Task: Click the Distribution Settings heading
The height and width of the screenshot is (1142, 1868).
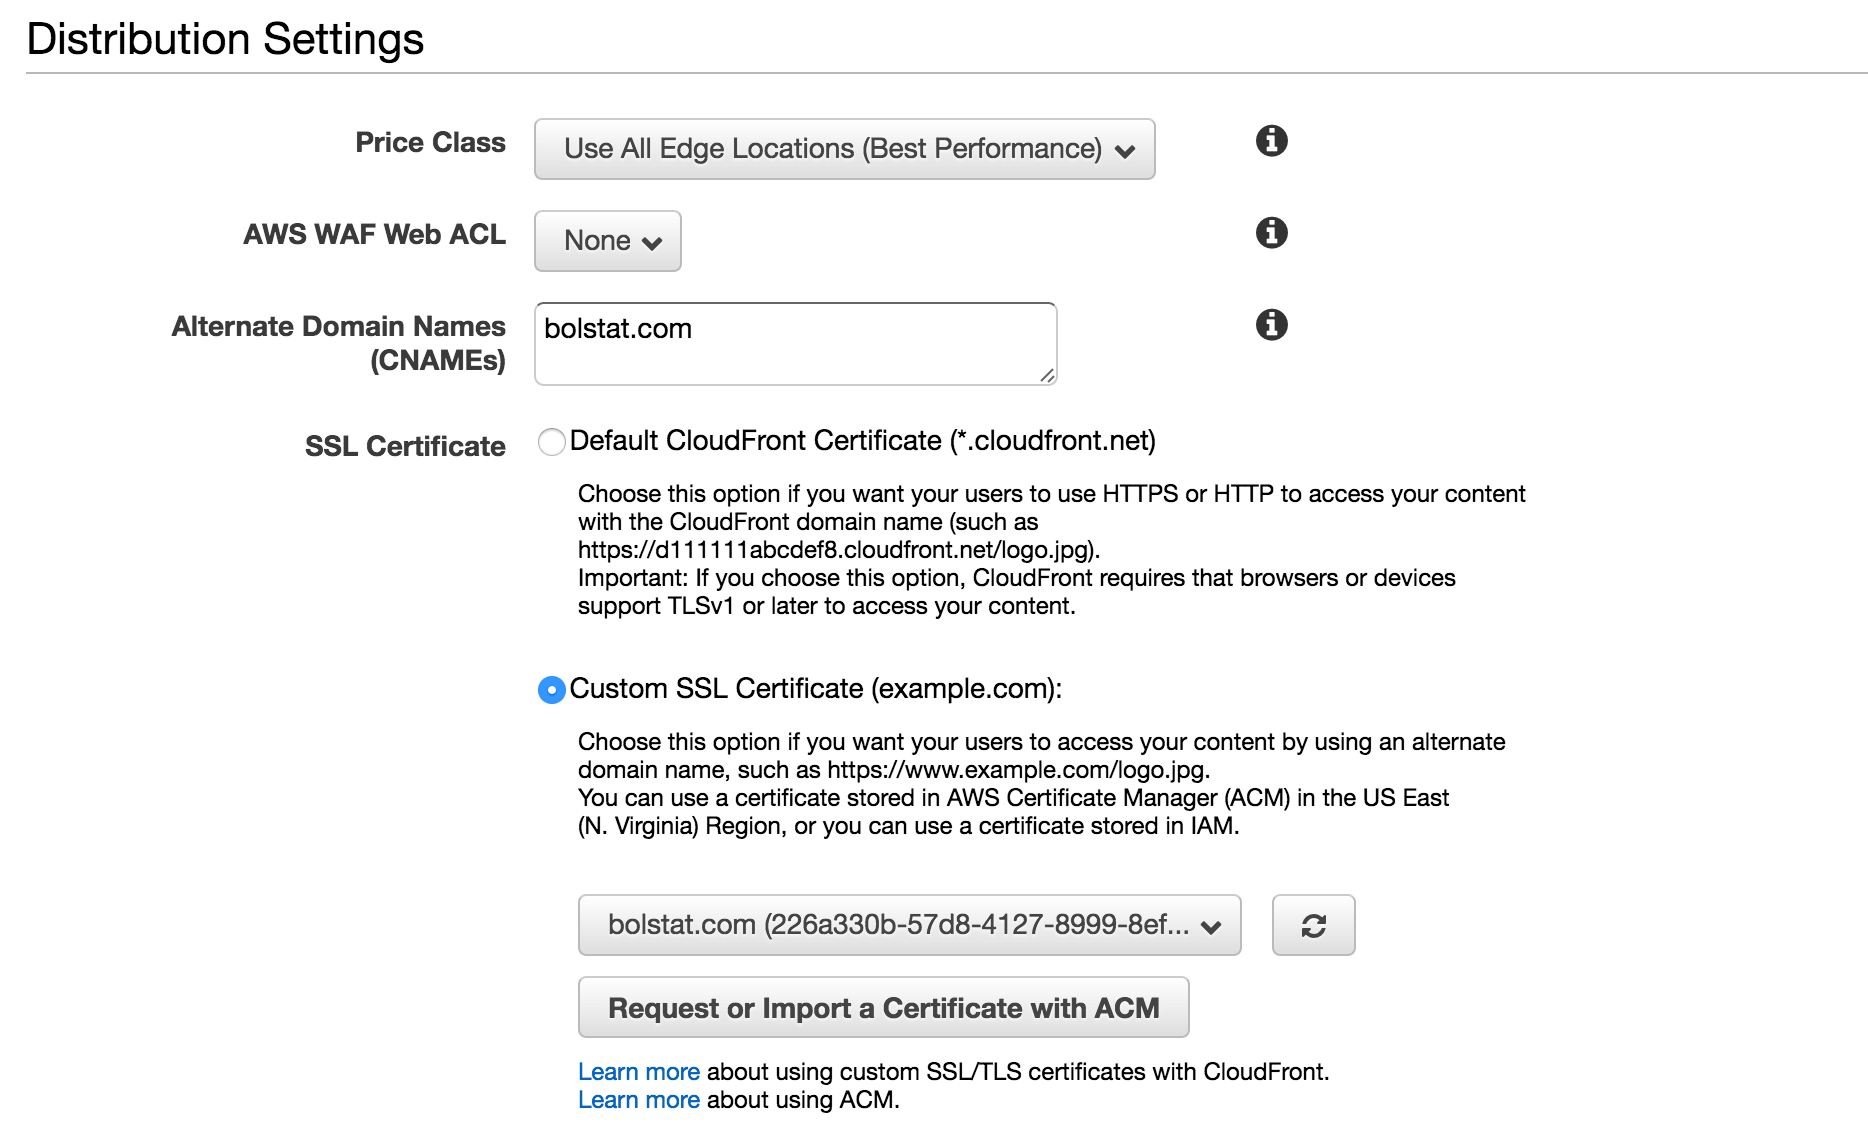Action: [226, 39]
